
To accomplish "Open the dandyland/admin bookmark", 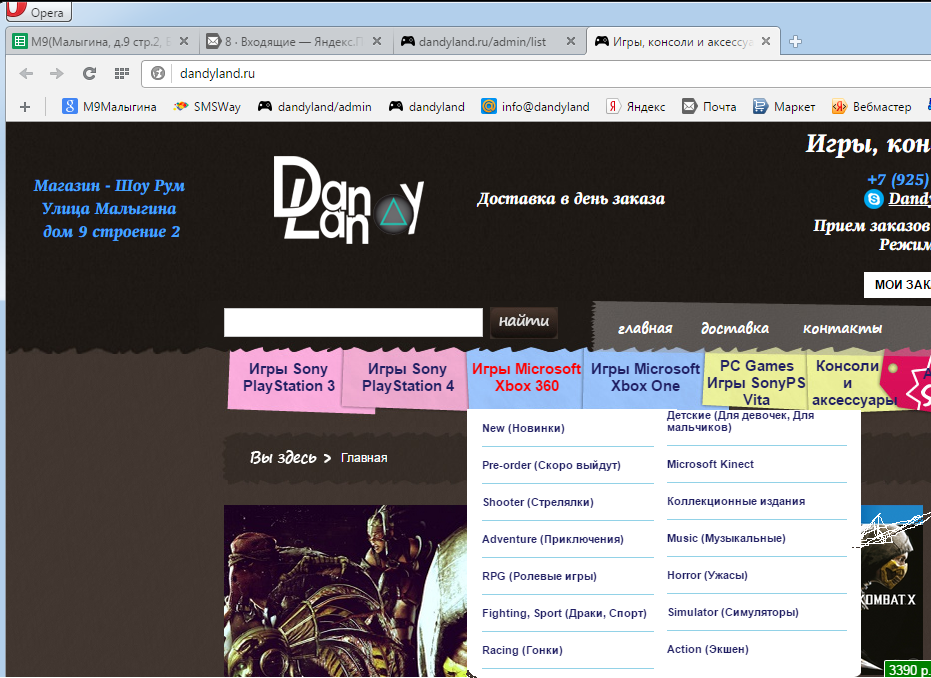I will click(x=315, y=107).
